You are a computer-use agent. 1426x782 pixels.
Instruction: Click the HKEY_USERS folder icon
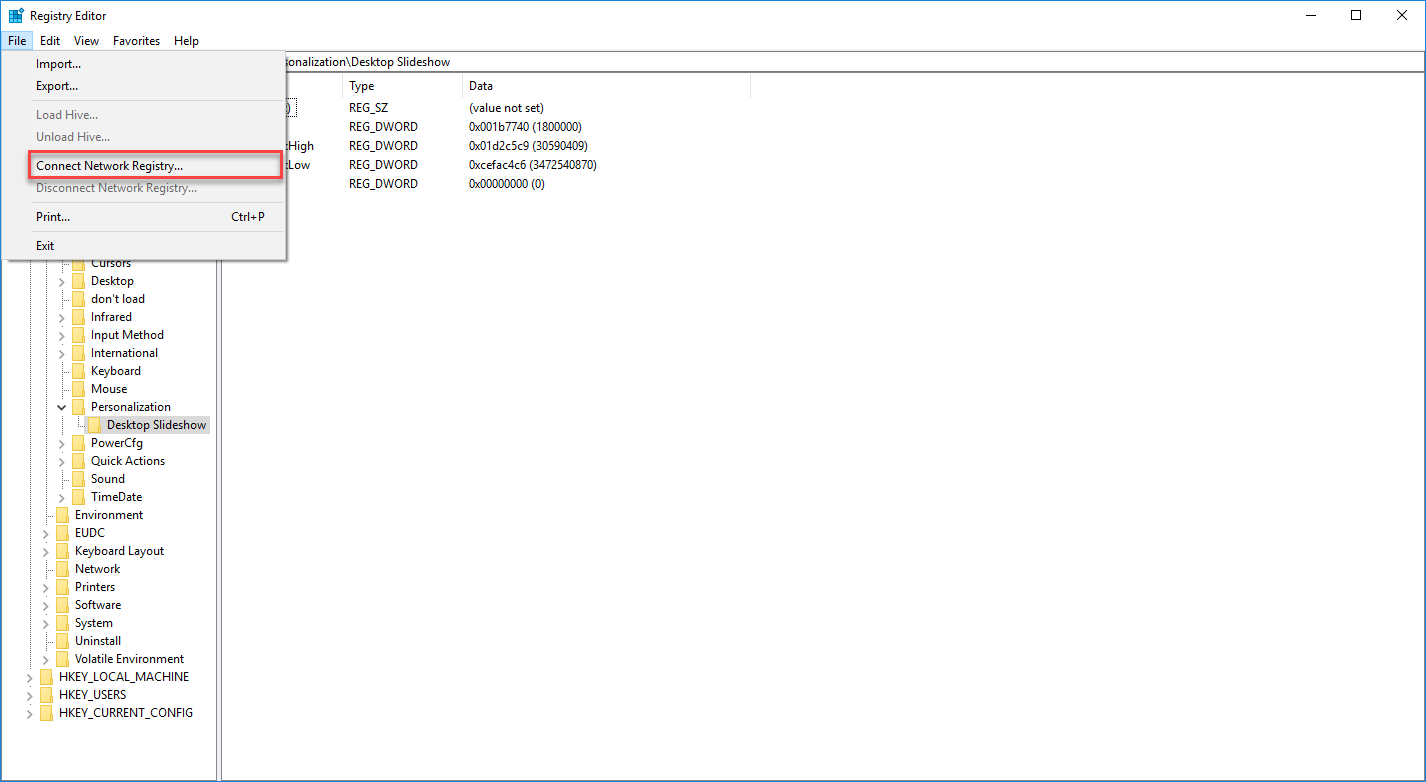point(47,695)
